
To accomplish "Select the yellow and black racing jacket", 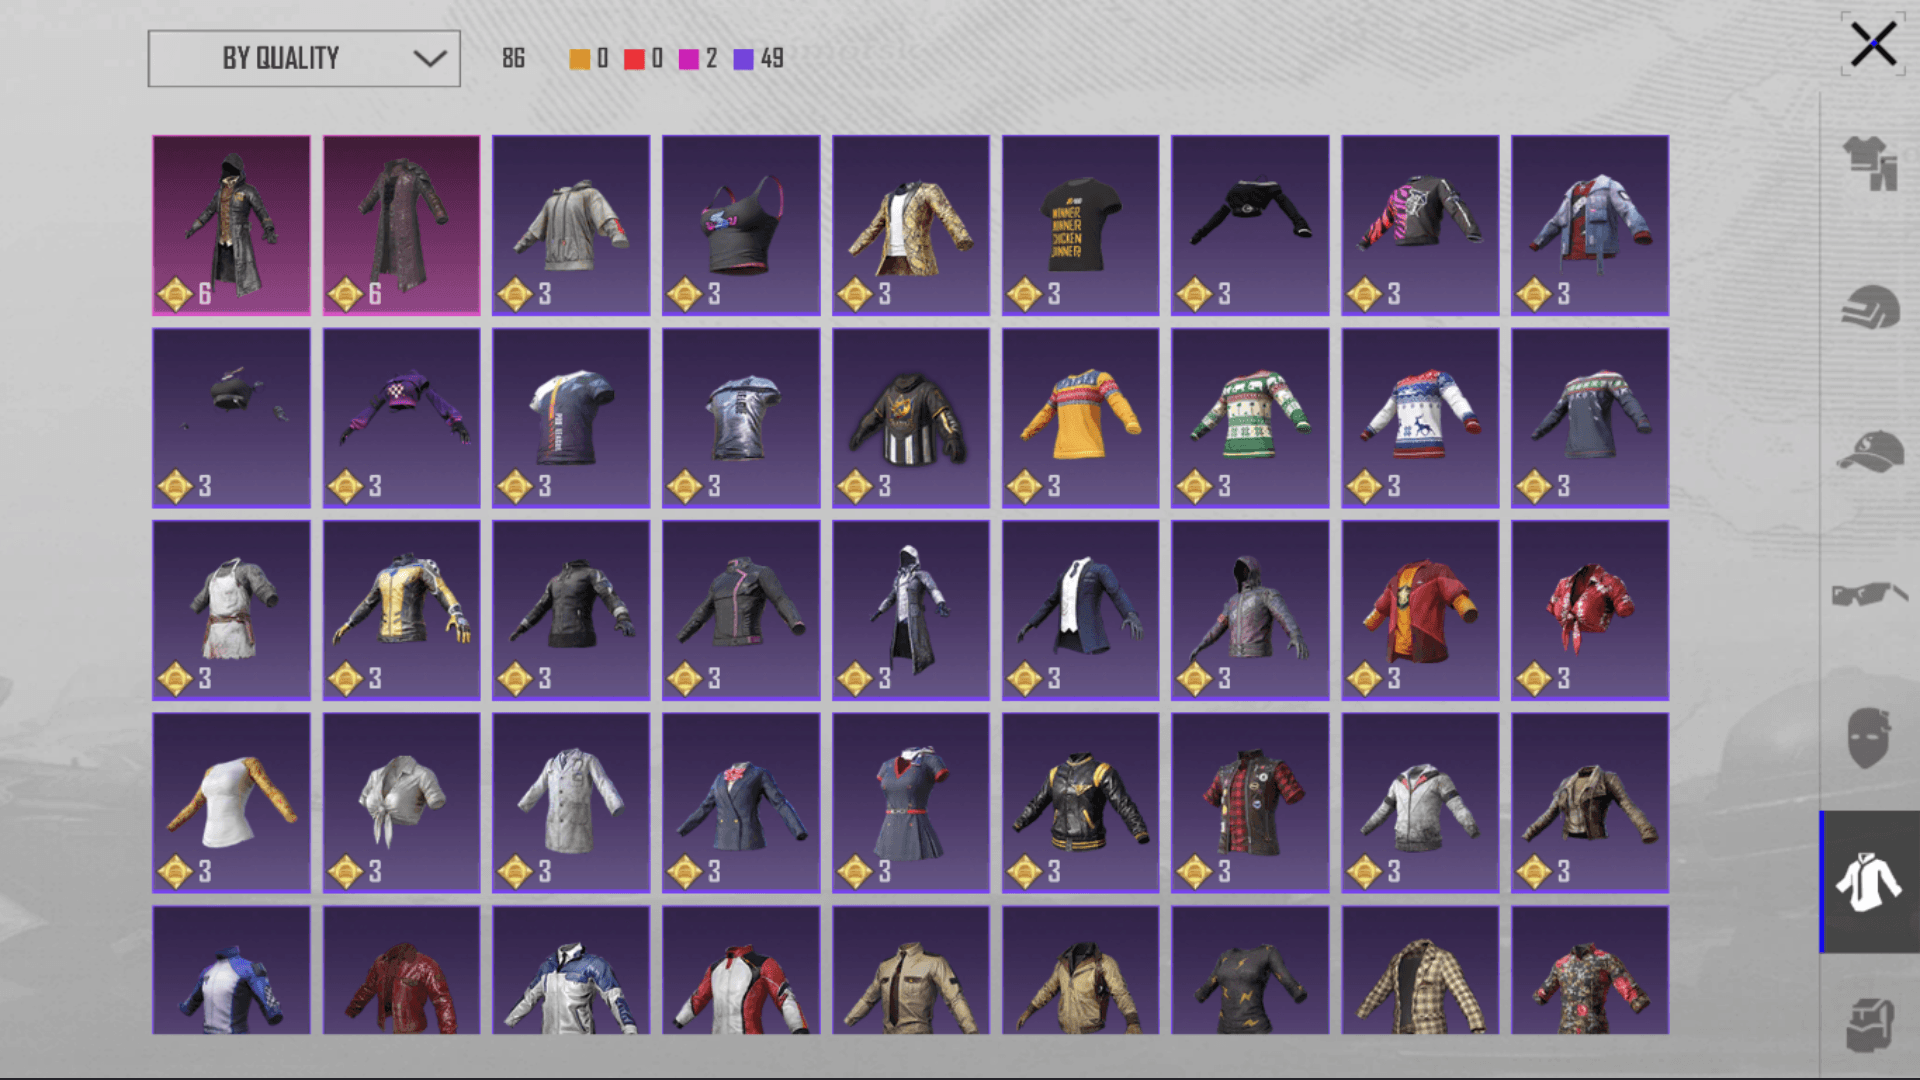I will [401, 610].
